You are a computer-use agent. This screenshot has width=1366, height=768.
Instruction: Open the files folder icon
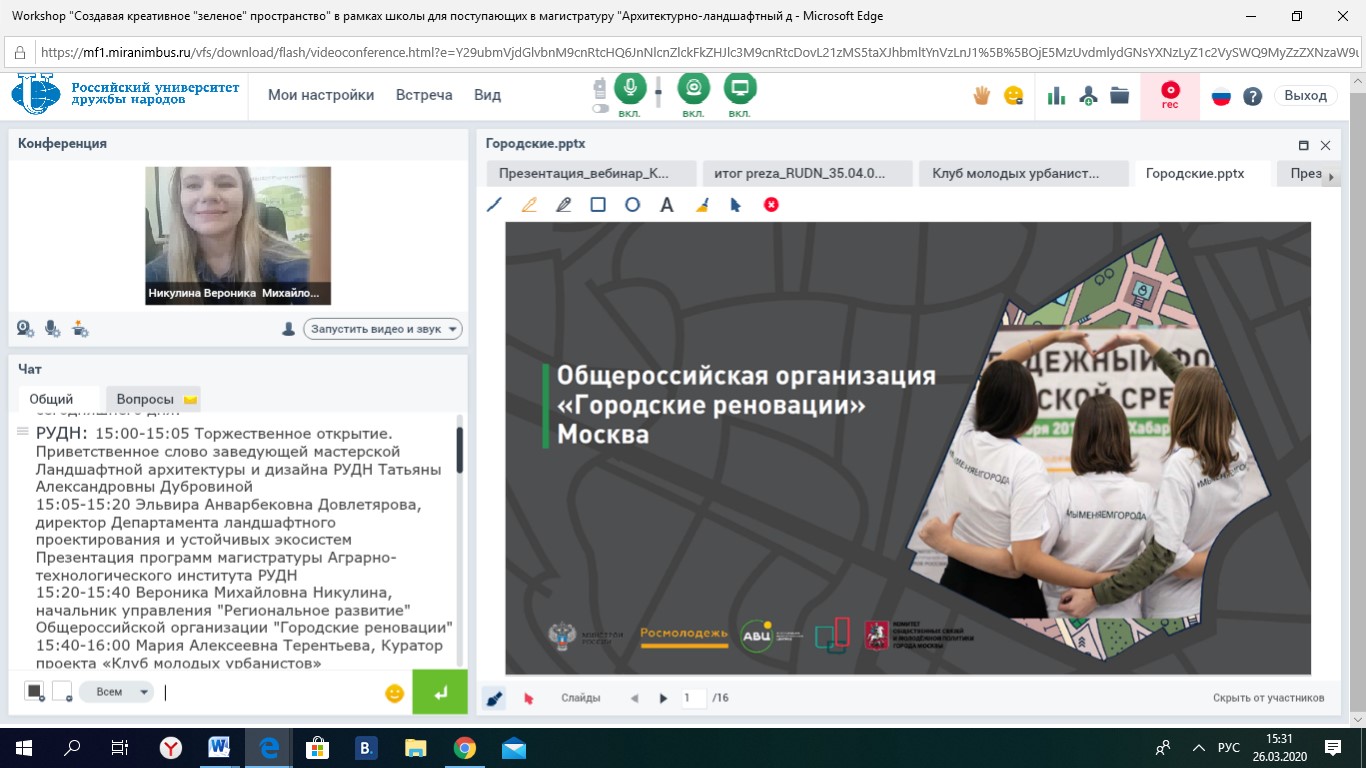point(1119,96)
